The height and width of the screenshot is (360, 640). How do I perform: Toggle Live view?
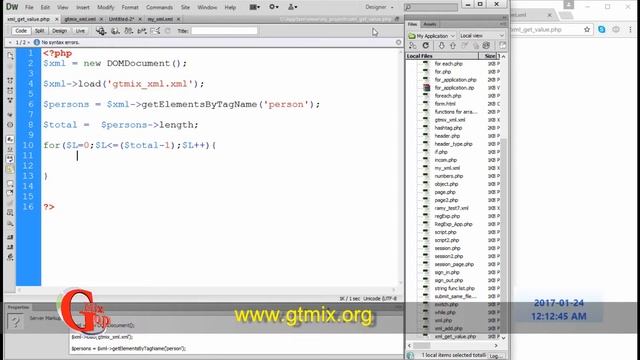(80, 31)
